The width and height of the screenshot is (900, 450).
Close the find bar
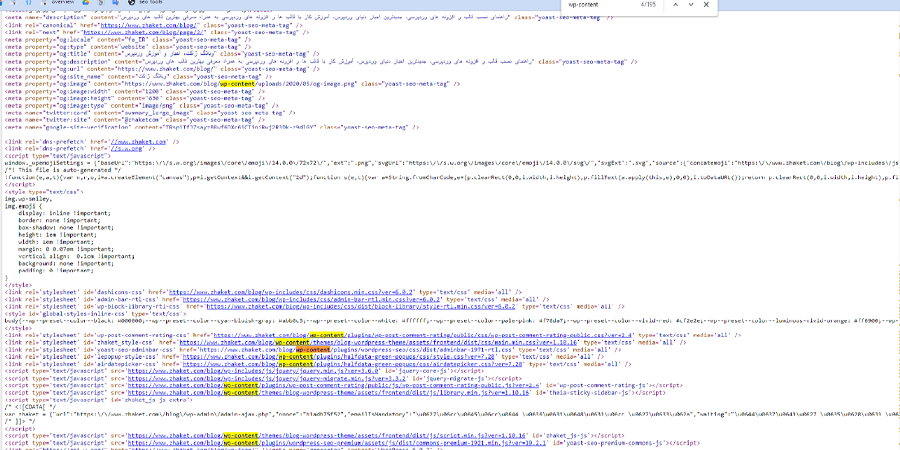(x=706, y=5)
